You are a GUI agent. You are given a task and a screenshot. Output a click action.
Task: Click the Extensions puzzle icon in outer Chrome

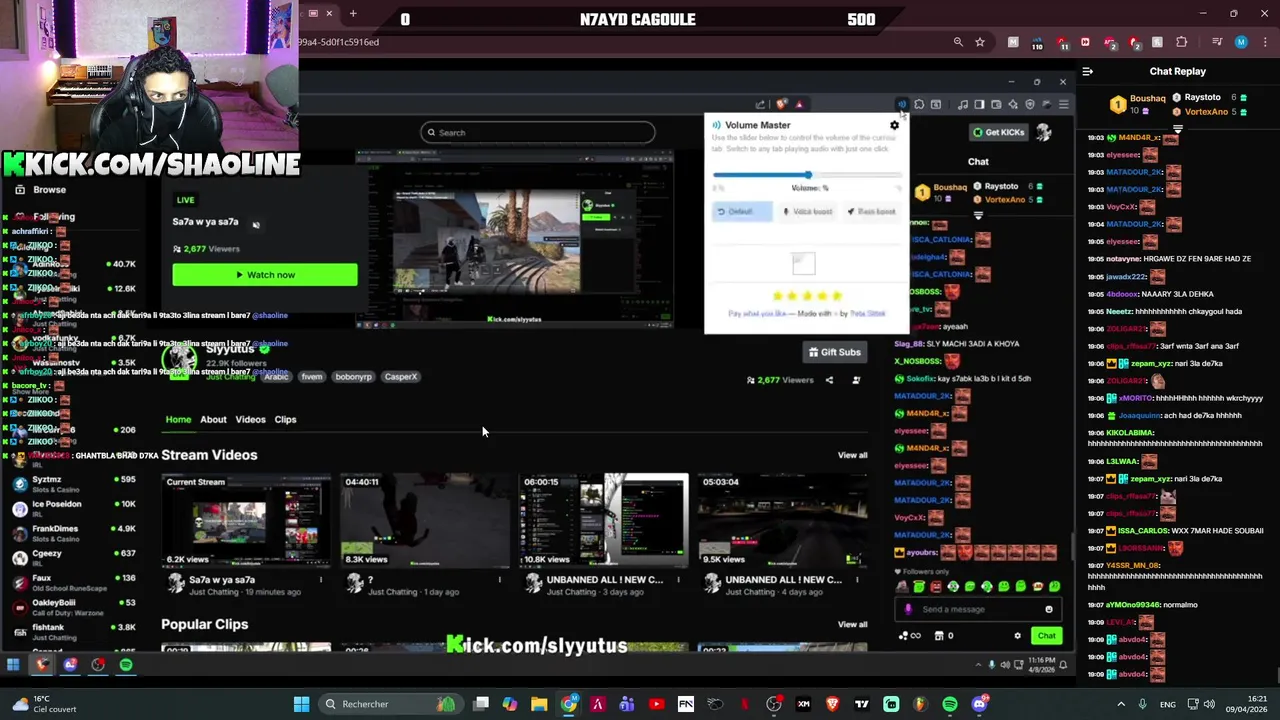click(x=1182, y=42)
